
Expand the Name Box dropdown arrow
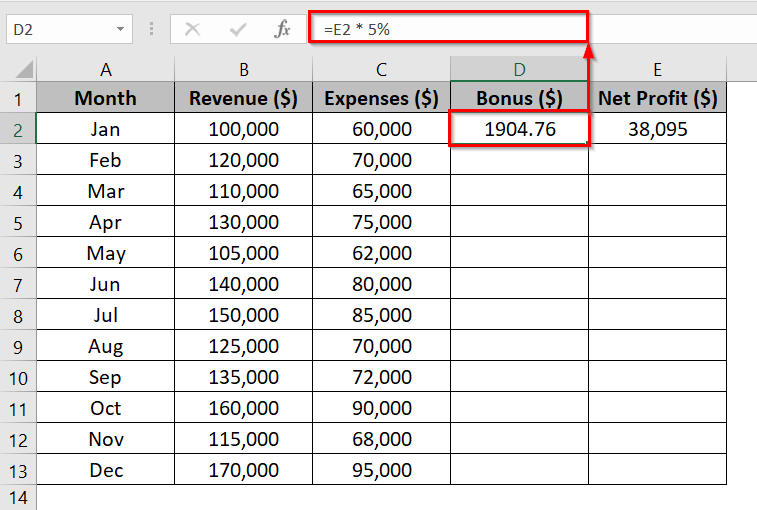(x=120, y=29)
